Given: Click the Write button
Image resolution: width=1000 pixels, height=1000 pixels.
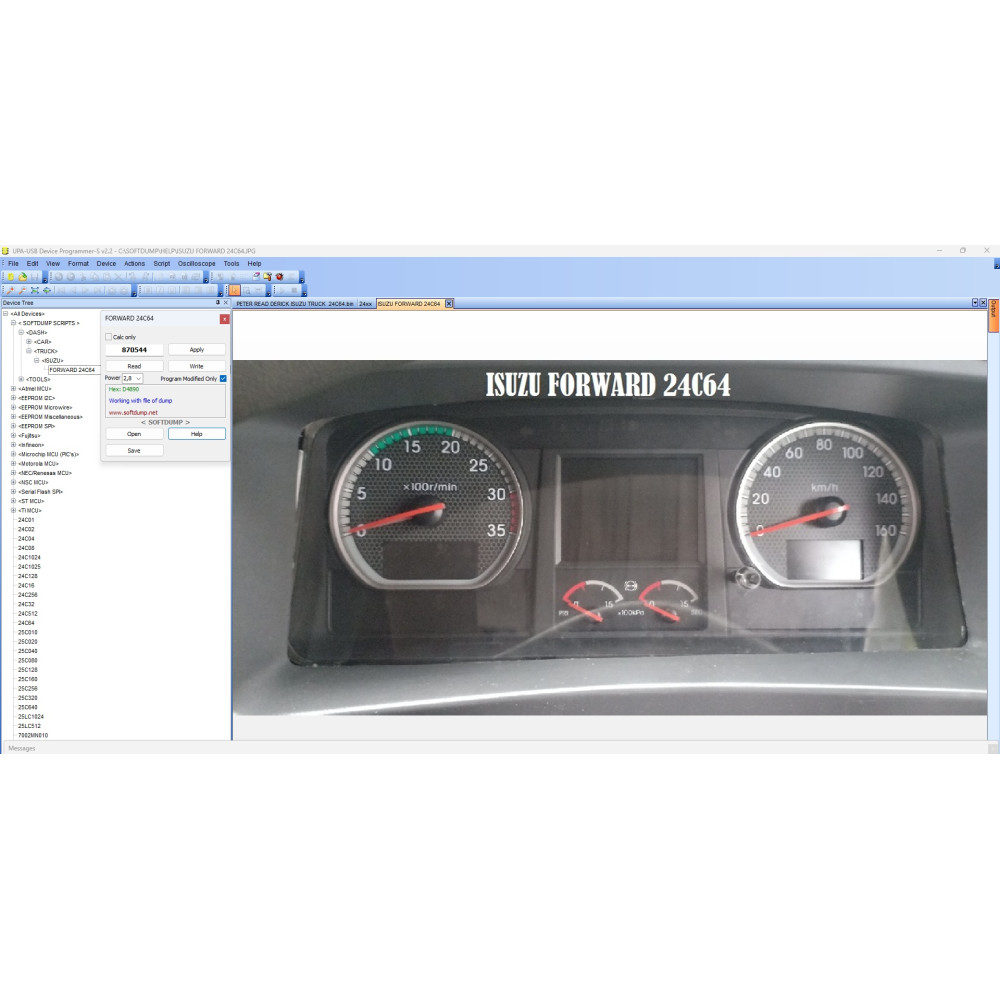Looking at the screenshot, I should coord(196,366).
